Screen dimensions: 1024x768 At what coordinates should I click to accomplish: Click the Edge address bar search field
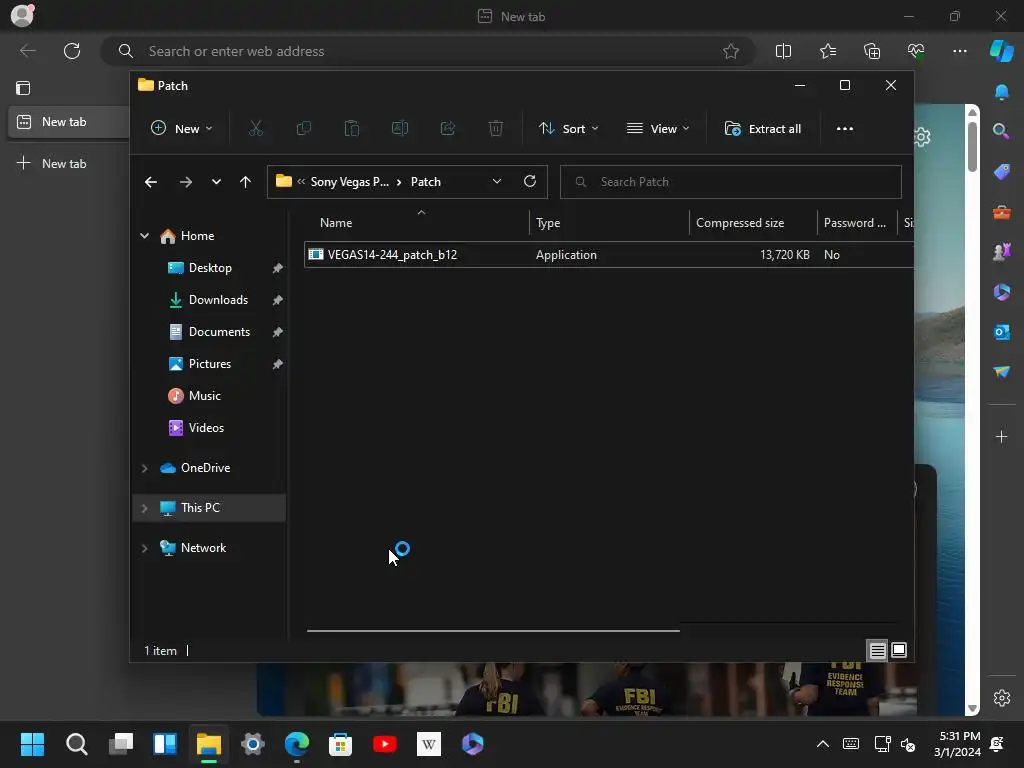pyautogui.click(x=428, y=51)
